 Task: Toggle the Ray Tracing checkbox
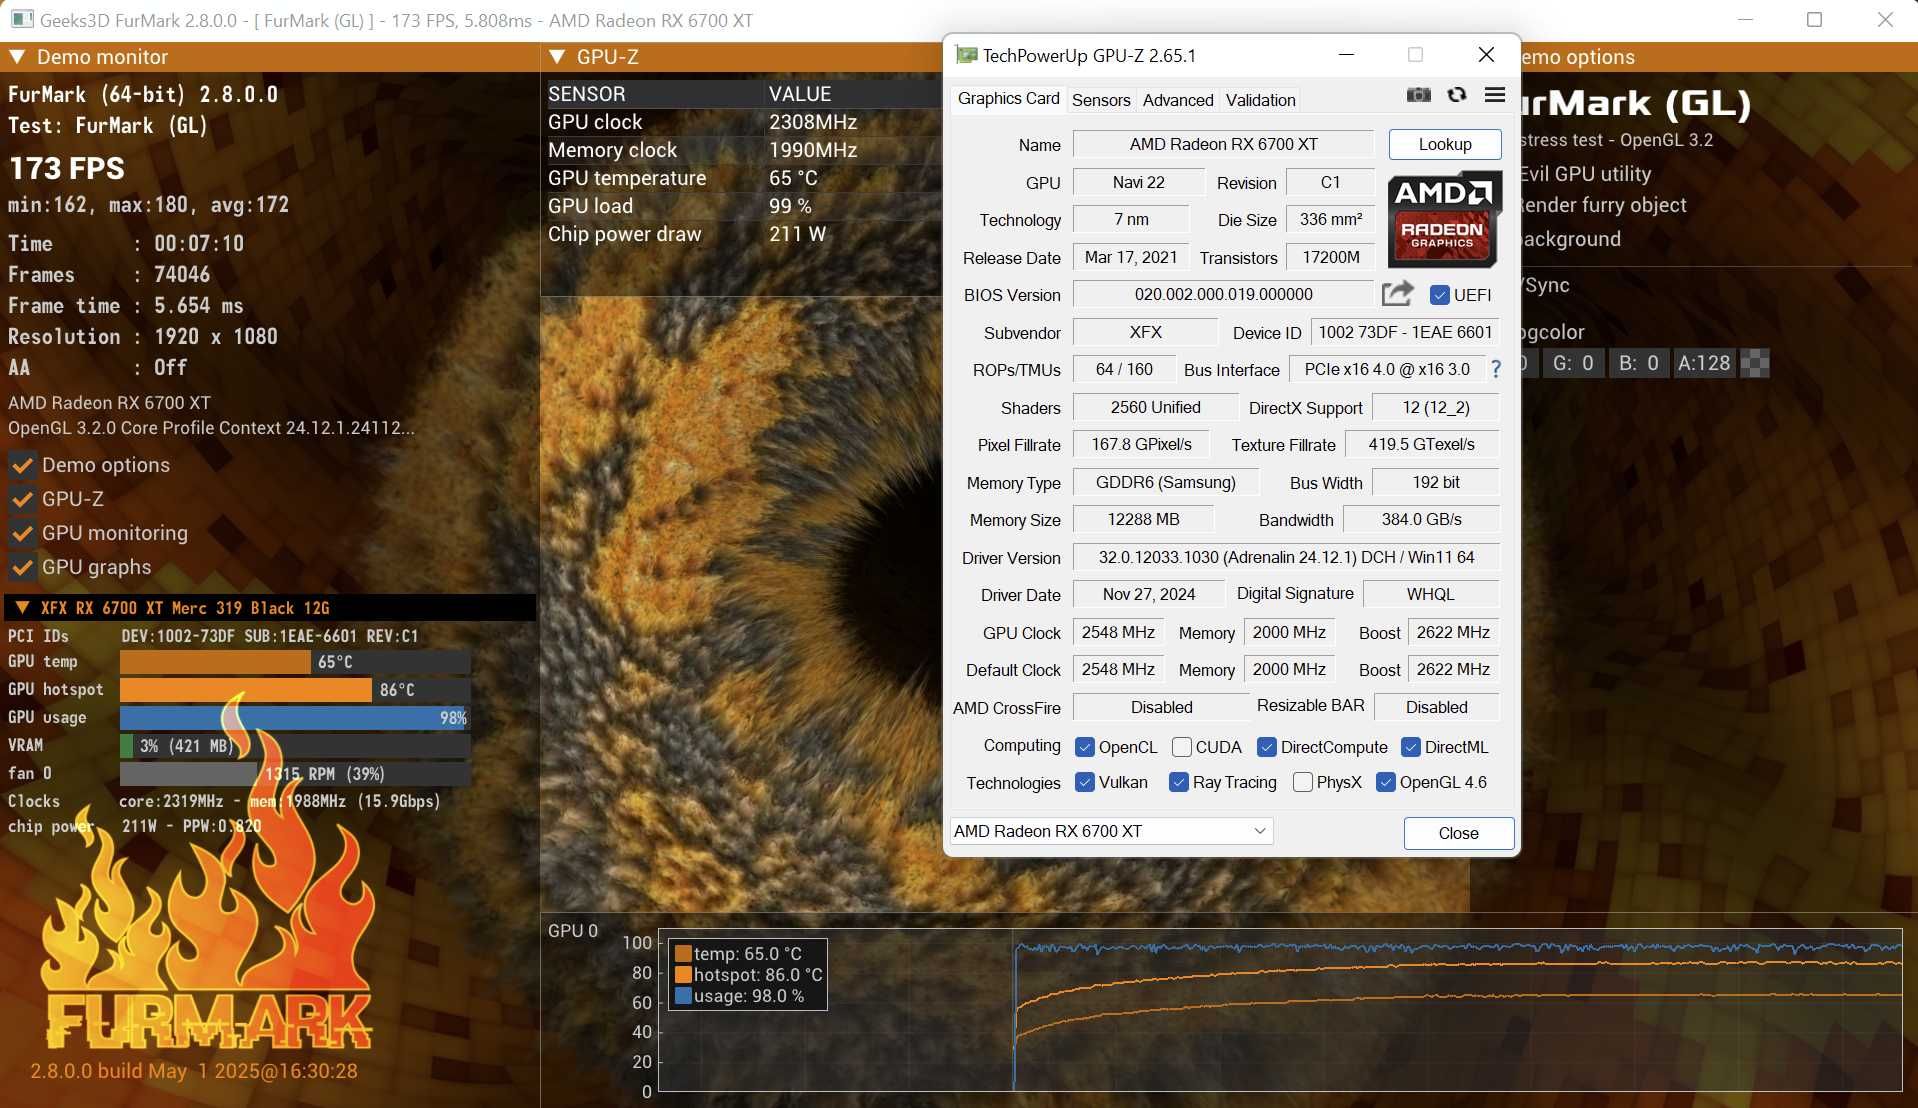pos(1178,782)
